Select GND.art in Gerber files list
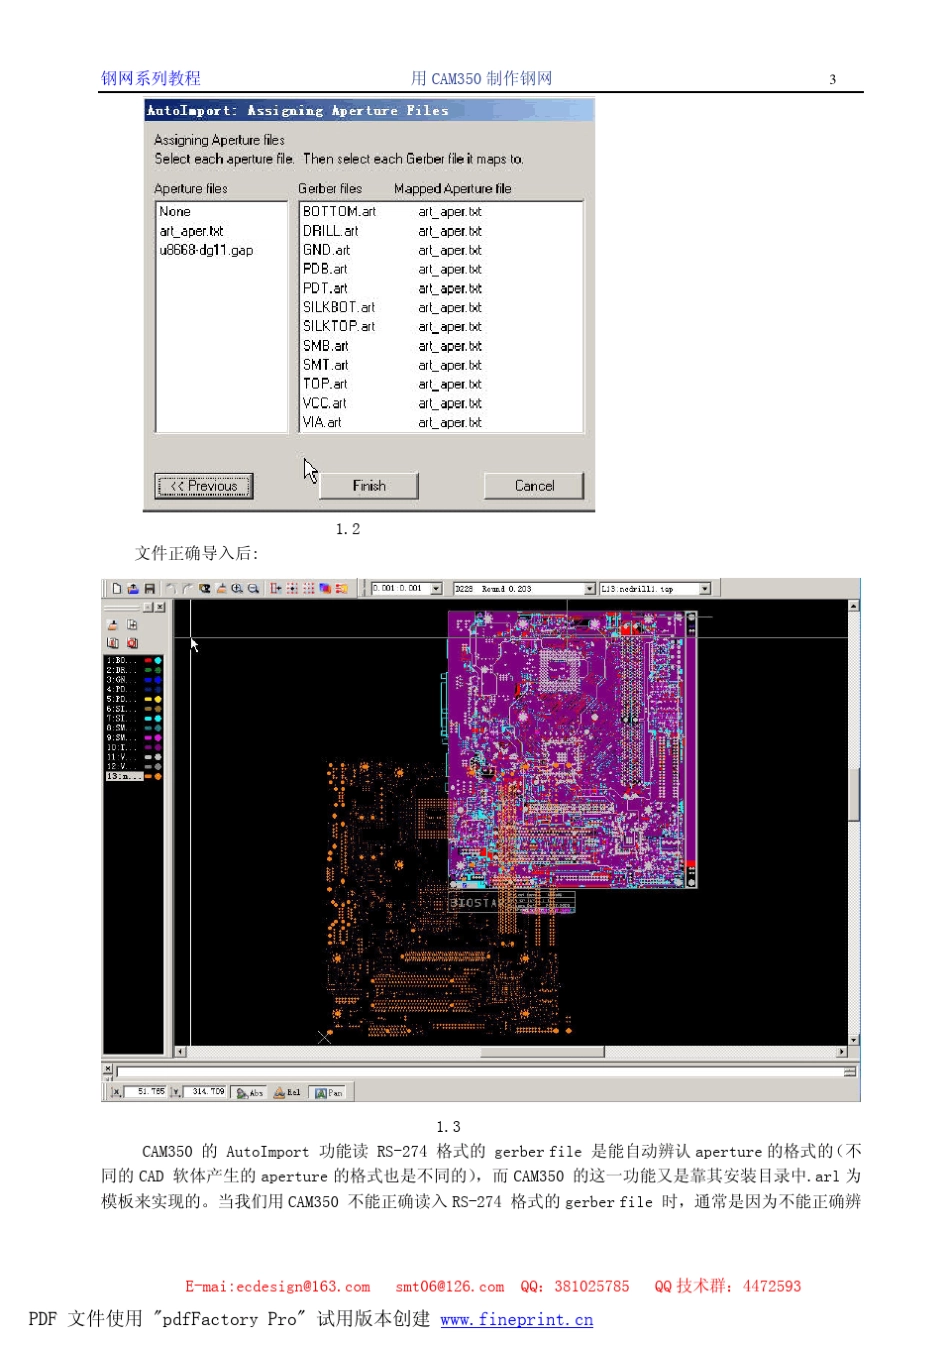Image resolution: width=950 pixels, height=1345 pixels. point(326,250)
